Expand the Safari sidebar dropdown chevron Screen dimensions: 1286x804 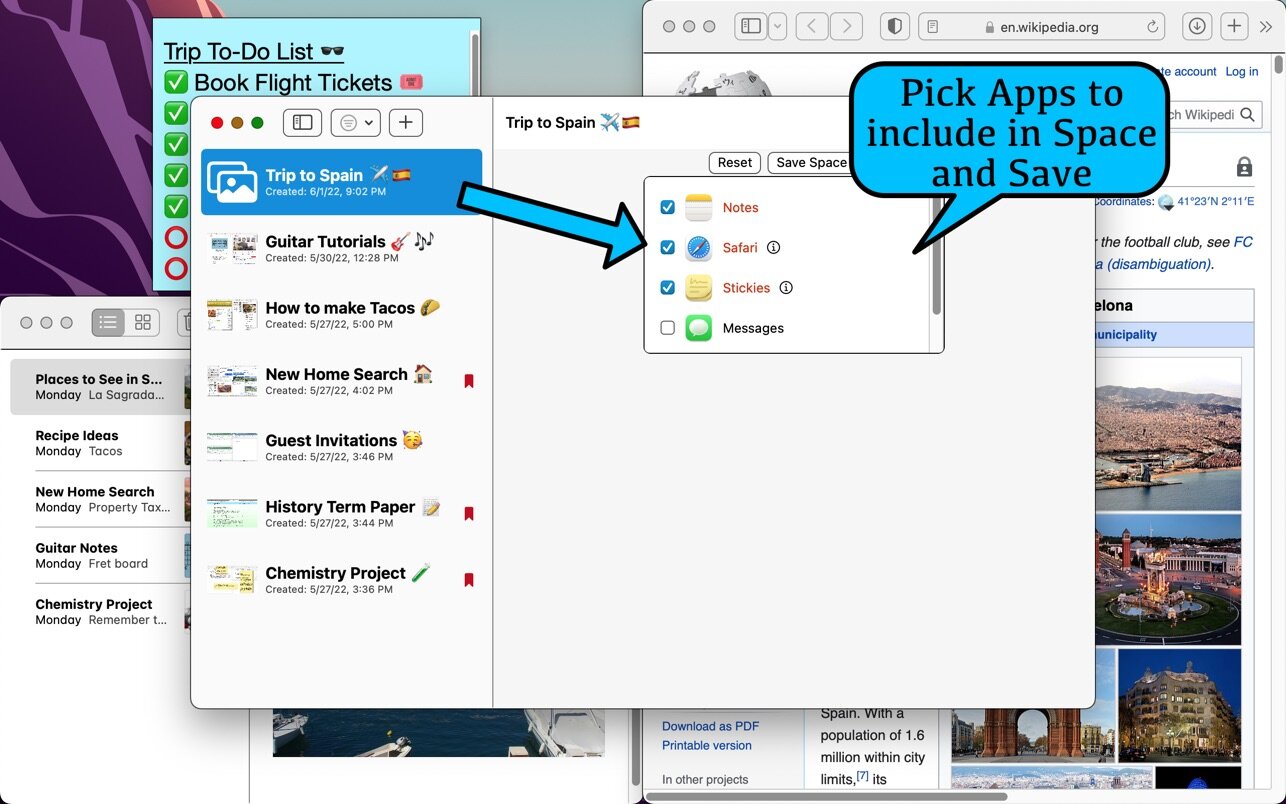[x=777, y=27]
